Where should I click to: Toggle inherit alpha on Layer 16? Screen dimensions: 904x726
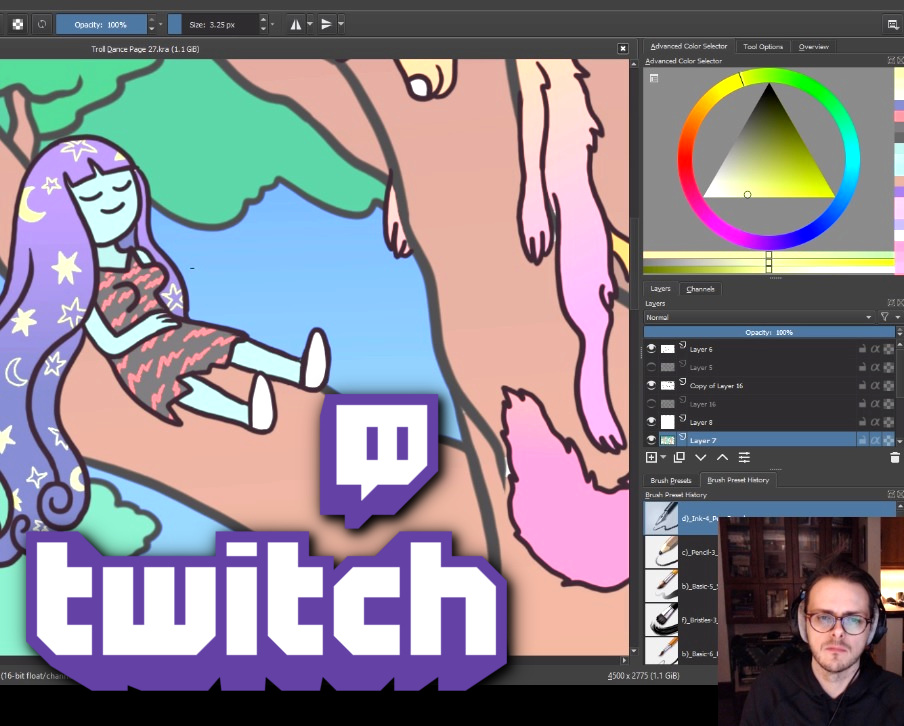(x=875, y=404)
